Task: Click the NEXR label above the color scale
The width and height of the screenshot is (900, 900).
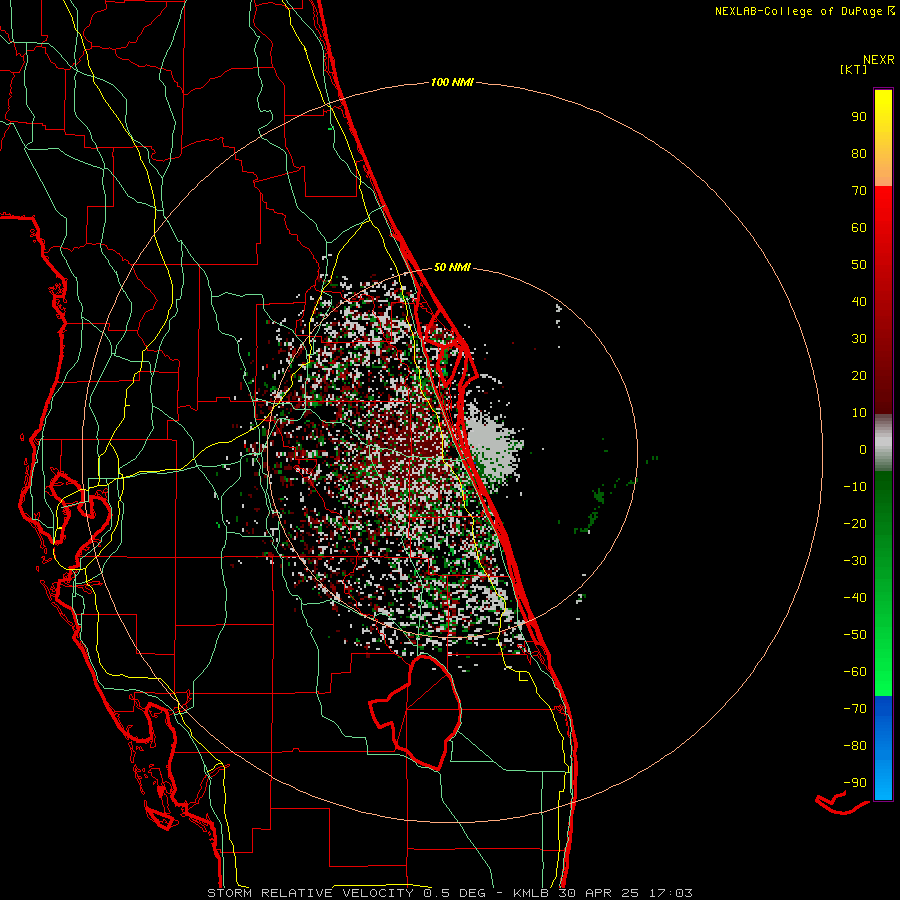Action: tap(878, 60)
